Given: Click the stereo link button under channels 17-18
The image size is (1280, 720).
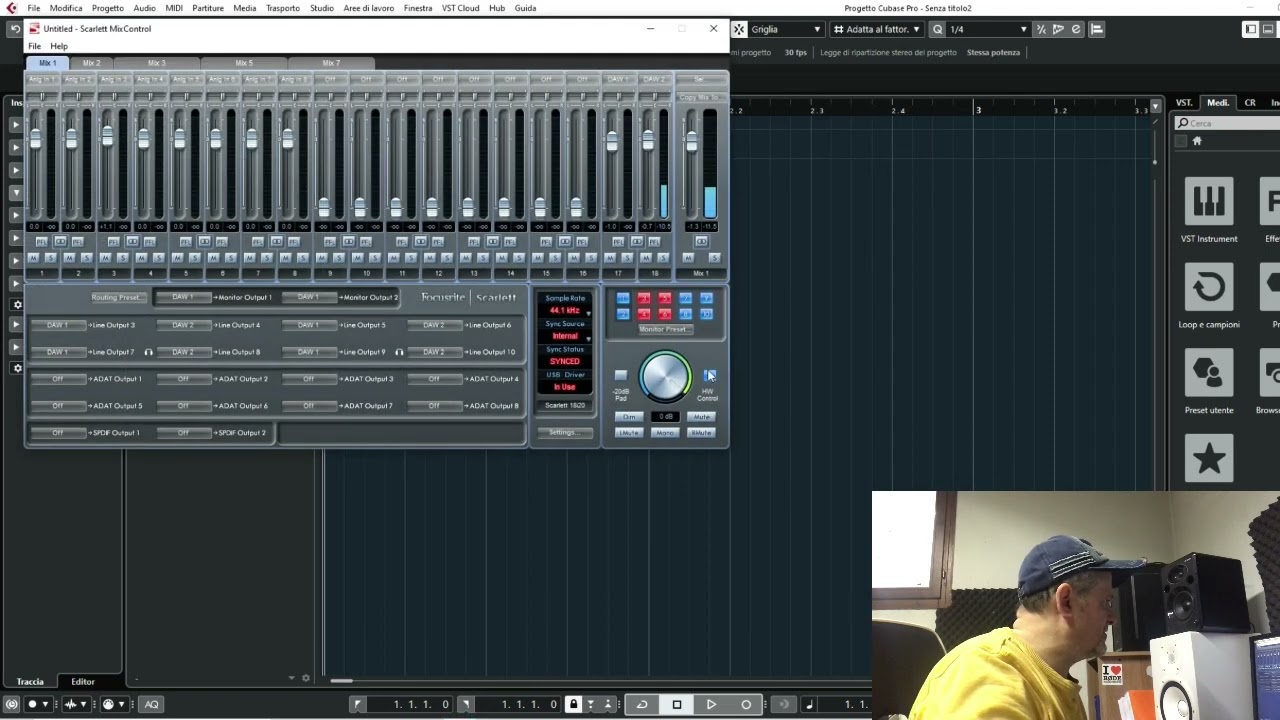Looking at the screenshot, I should click(636, 242).
